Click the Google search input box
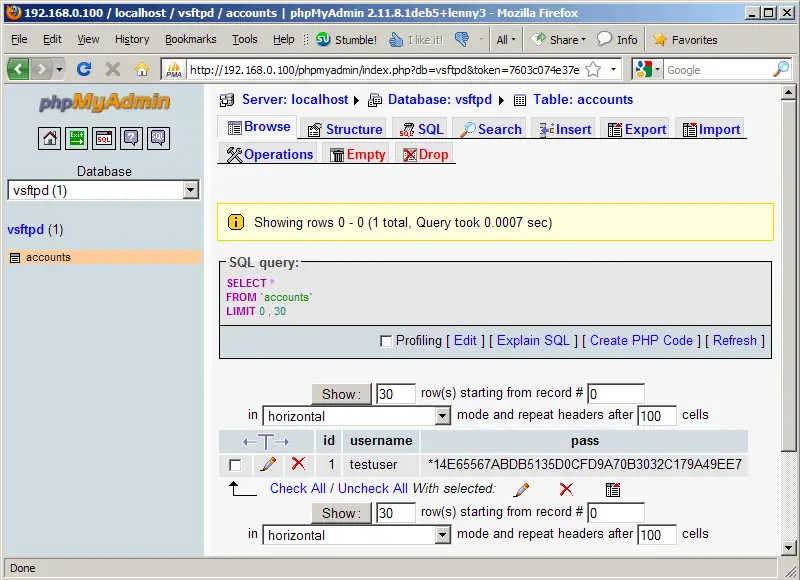This screenshot has width=800, height=580. coord(717,69)
